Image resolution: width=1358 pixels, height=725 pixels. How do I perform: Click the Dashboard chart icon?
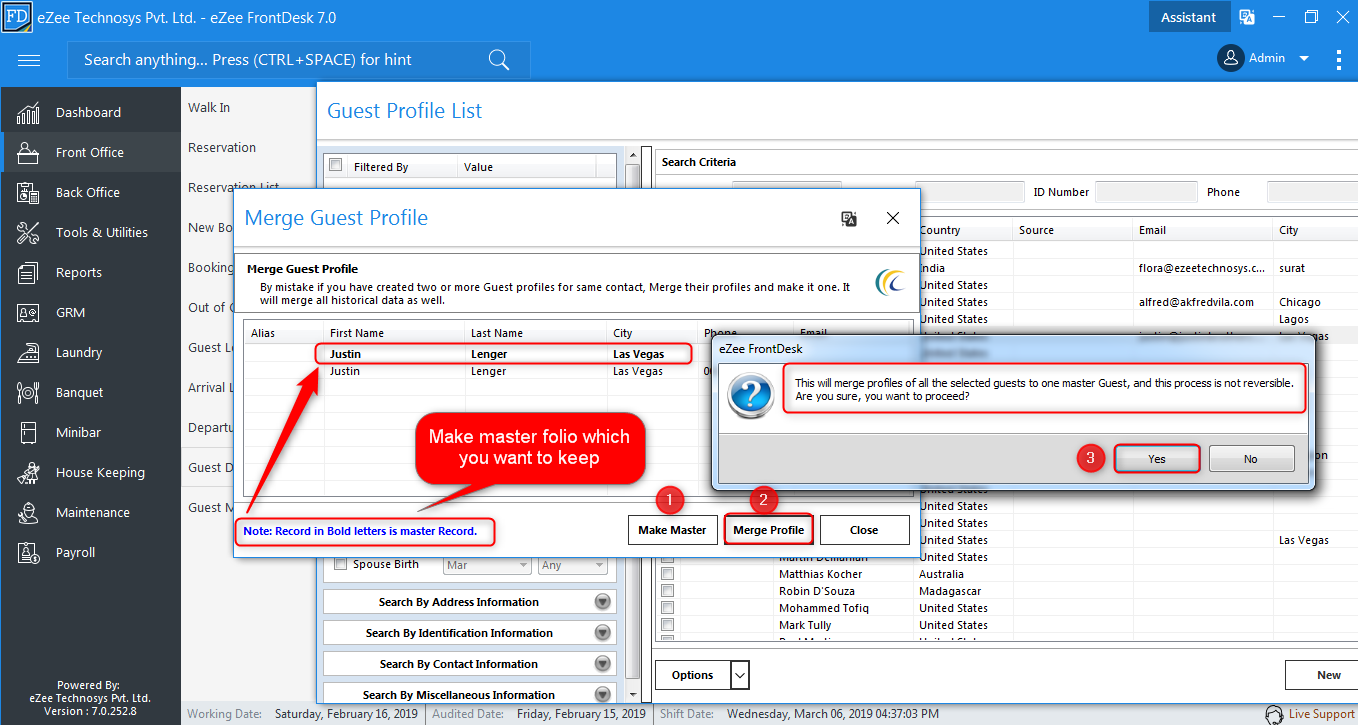click(28, 113)
